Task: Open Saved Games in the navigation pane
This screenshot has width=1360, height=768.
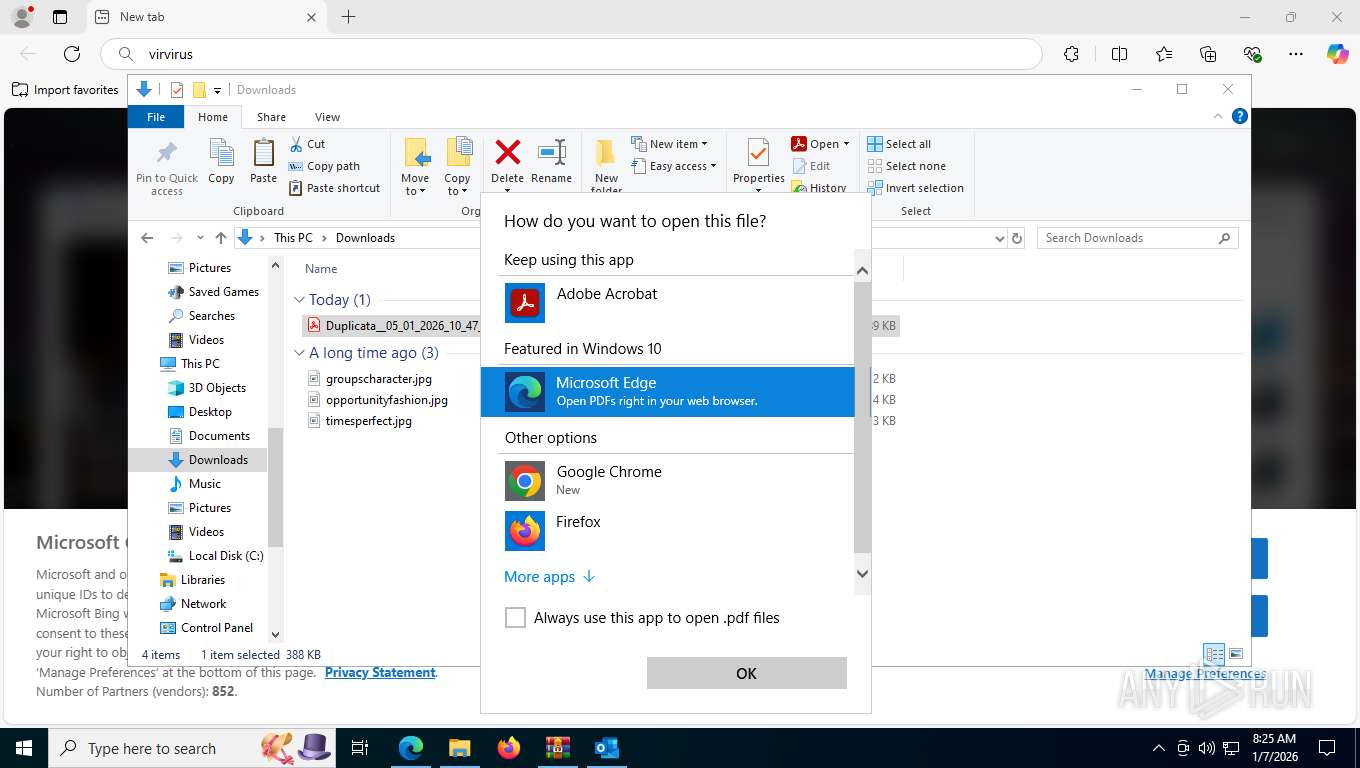Action: click(x=214, y=292)
